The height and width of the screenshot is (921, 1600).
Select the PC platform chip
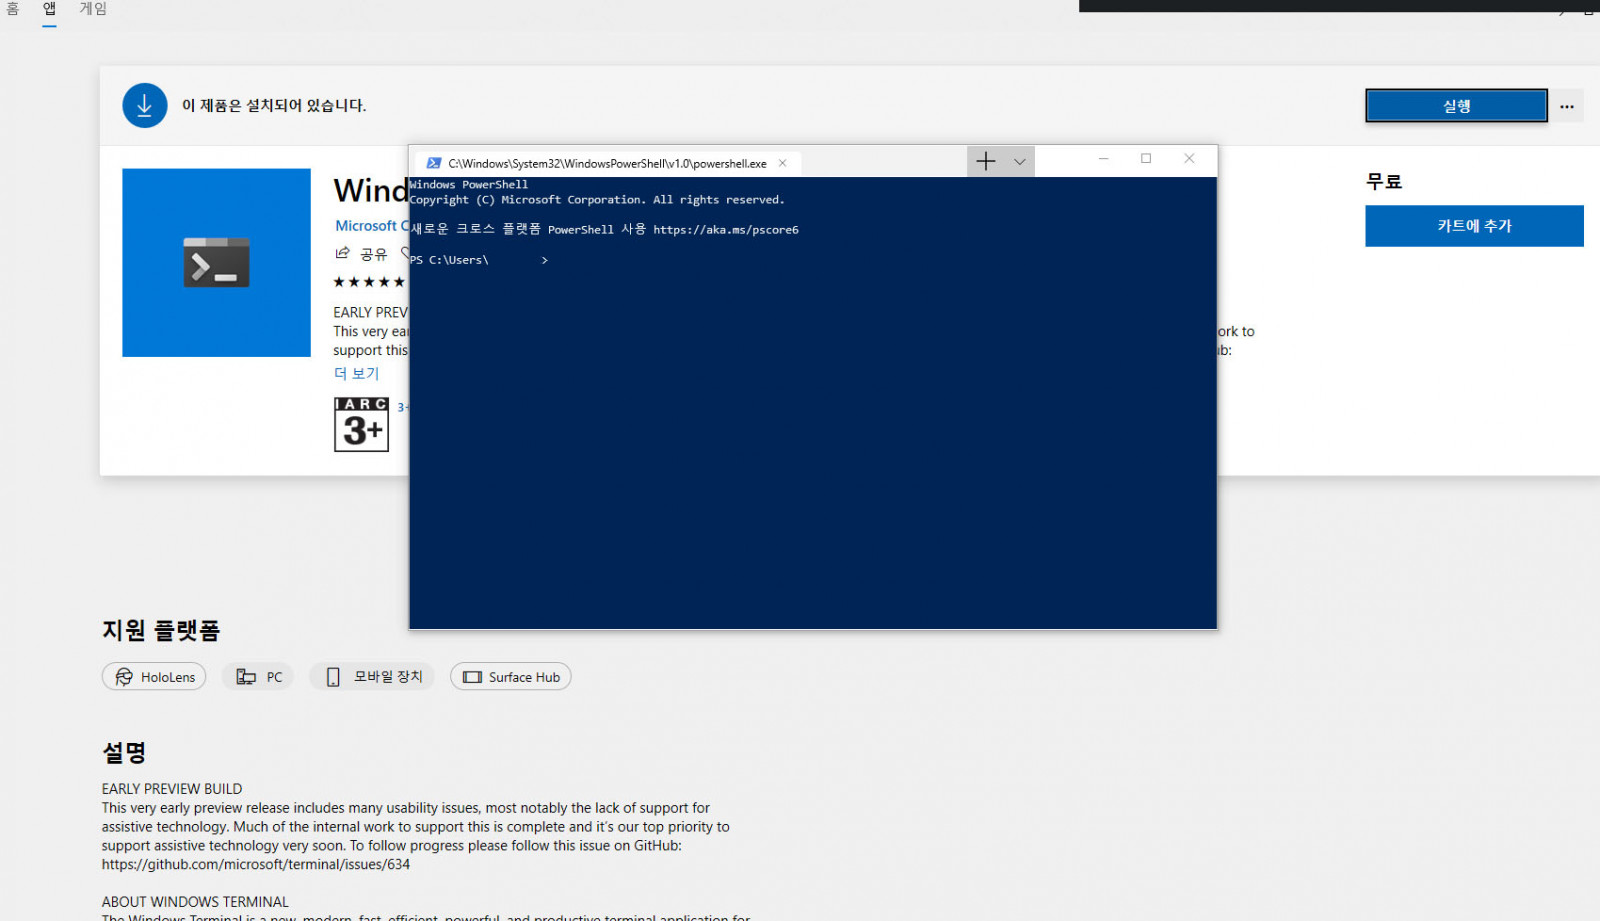pyautogui.click(x=258, y=677)
